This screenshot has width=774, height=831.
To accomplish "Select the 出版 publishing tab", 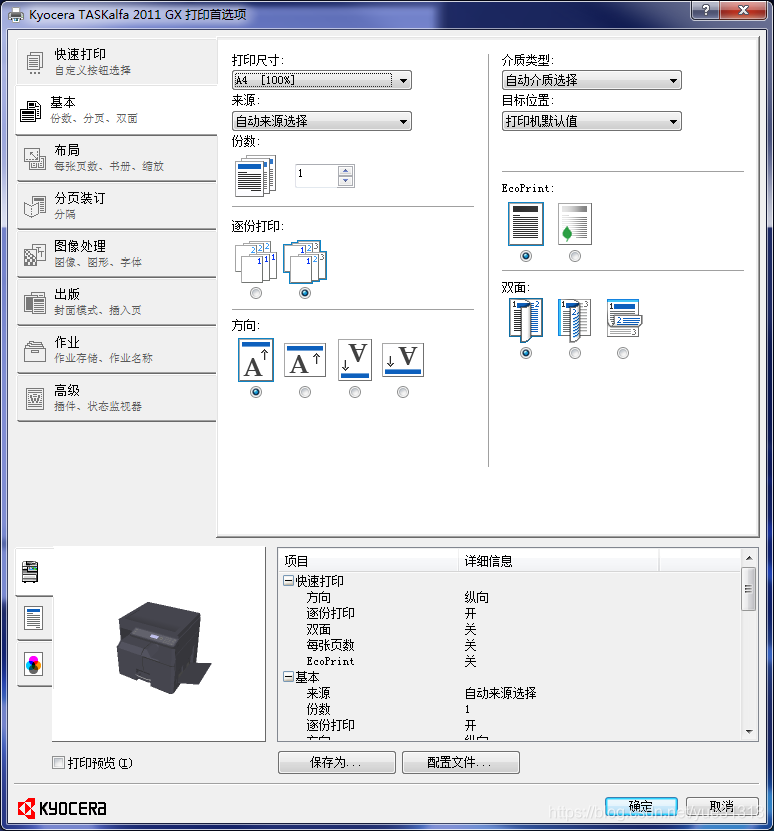I will click(117, 302).
